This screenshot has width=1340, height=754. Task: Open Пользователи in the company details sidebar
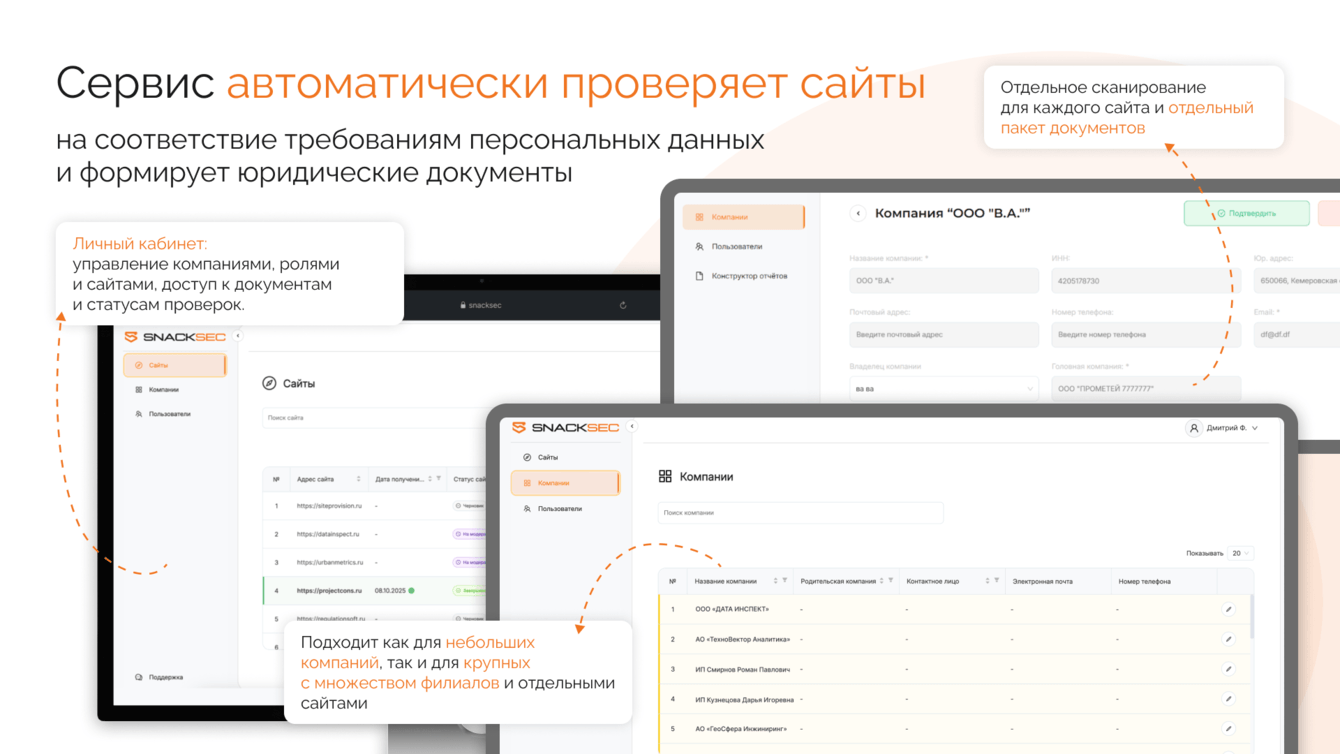[x=744, y=246]
